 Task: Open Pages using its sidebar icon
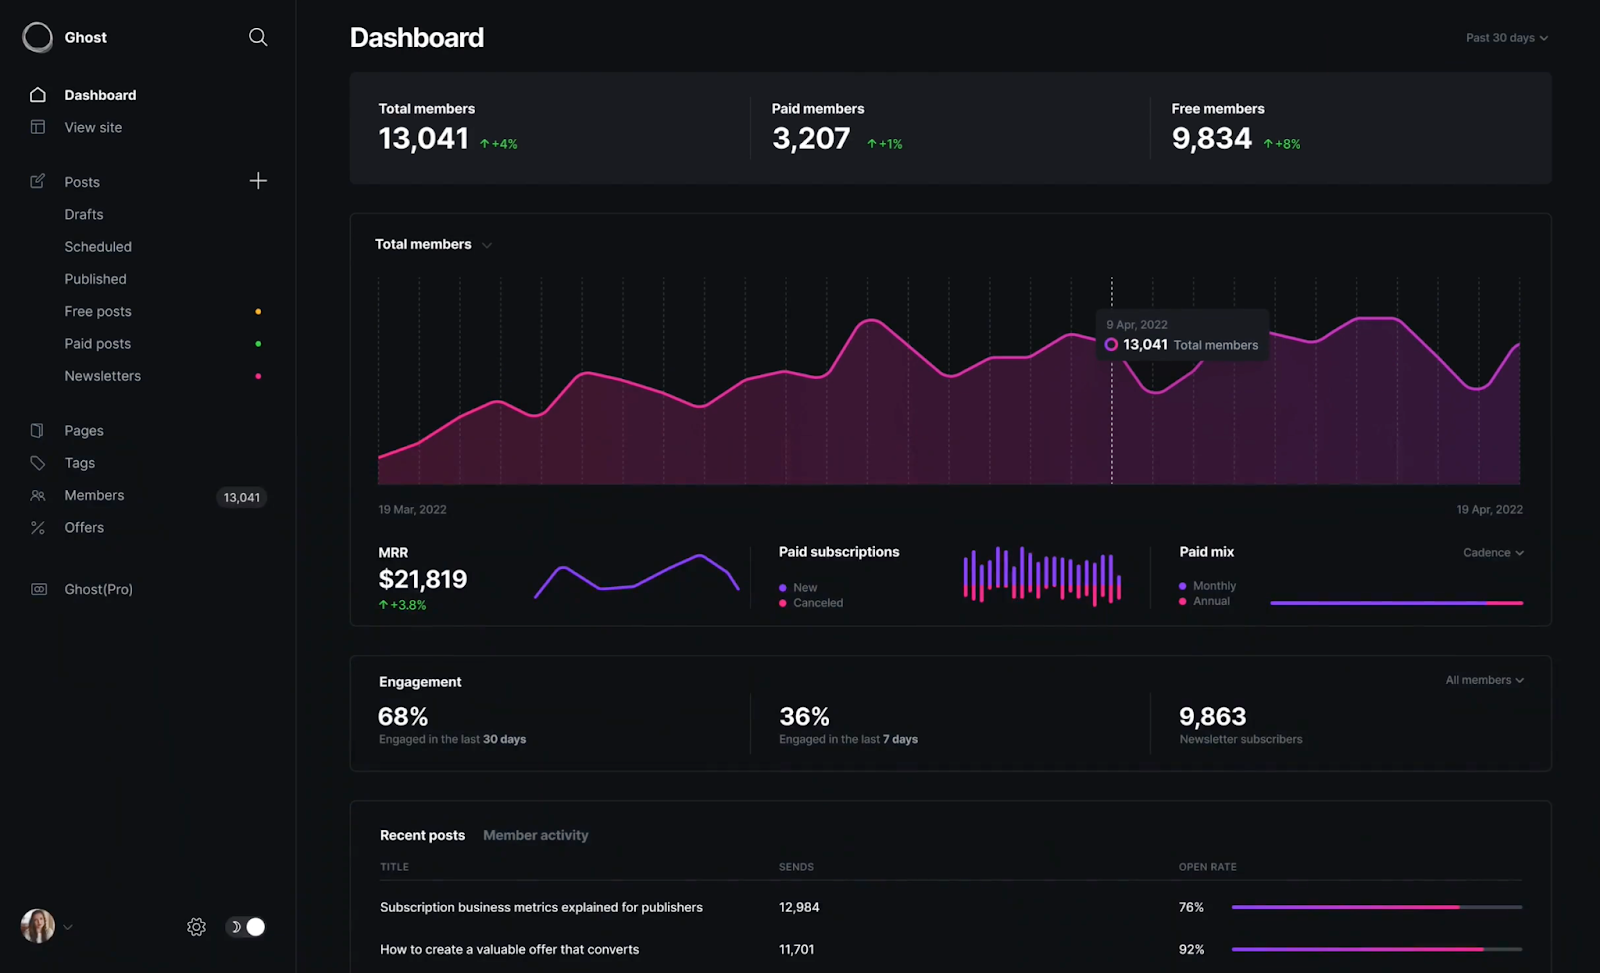click(37, 429)
